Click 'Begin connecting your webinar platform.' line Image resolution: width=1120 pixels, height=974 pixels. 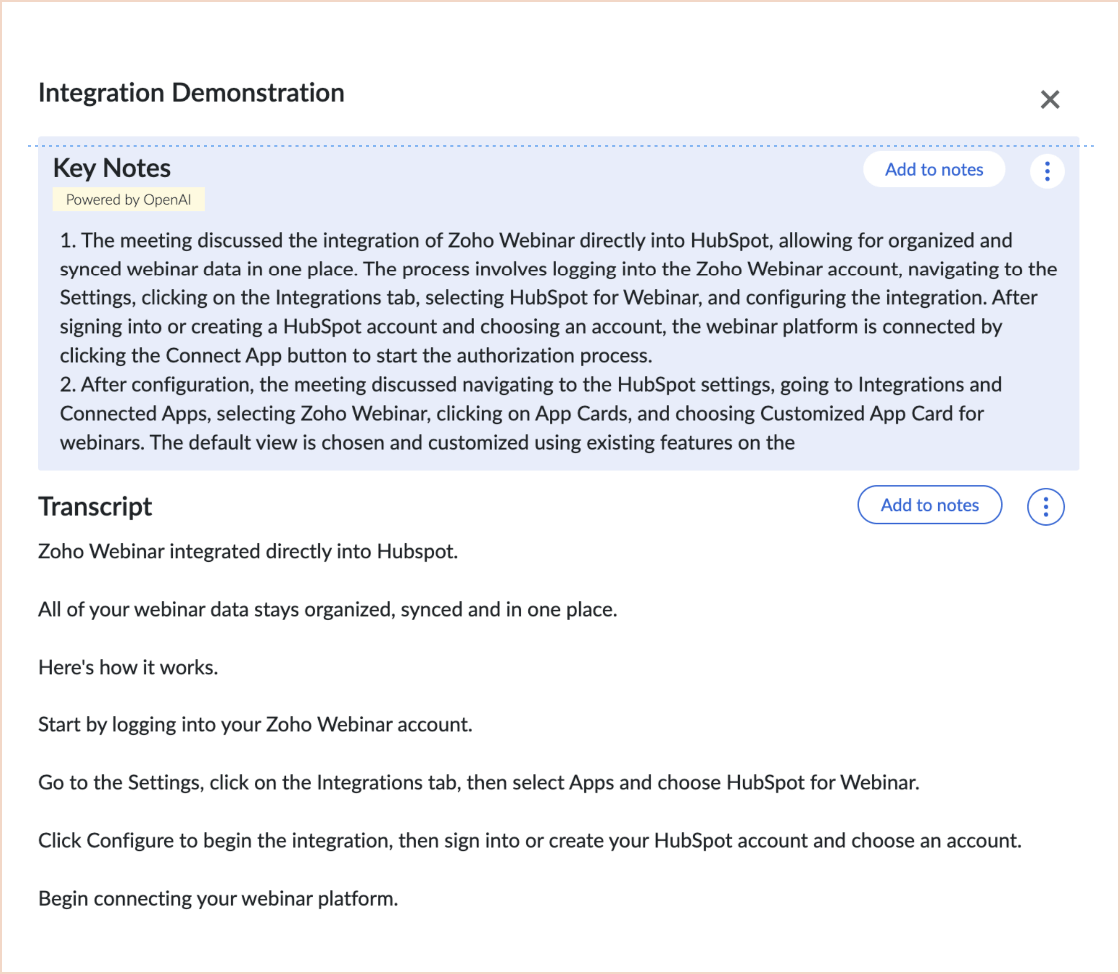coord(218,898)
